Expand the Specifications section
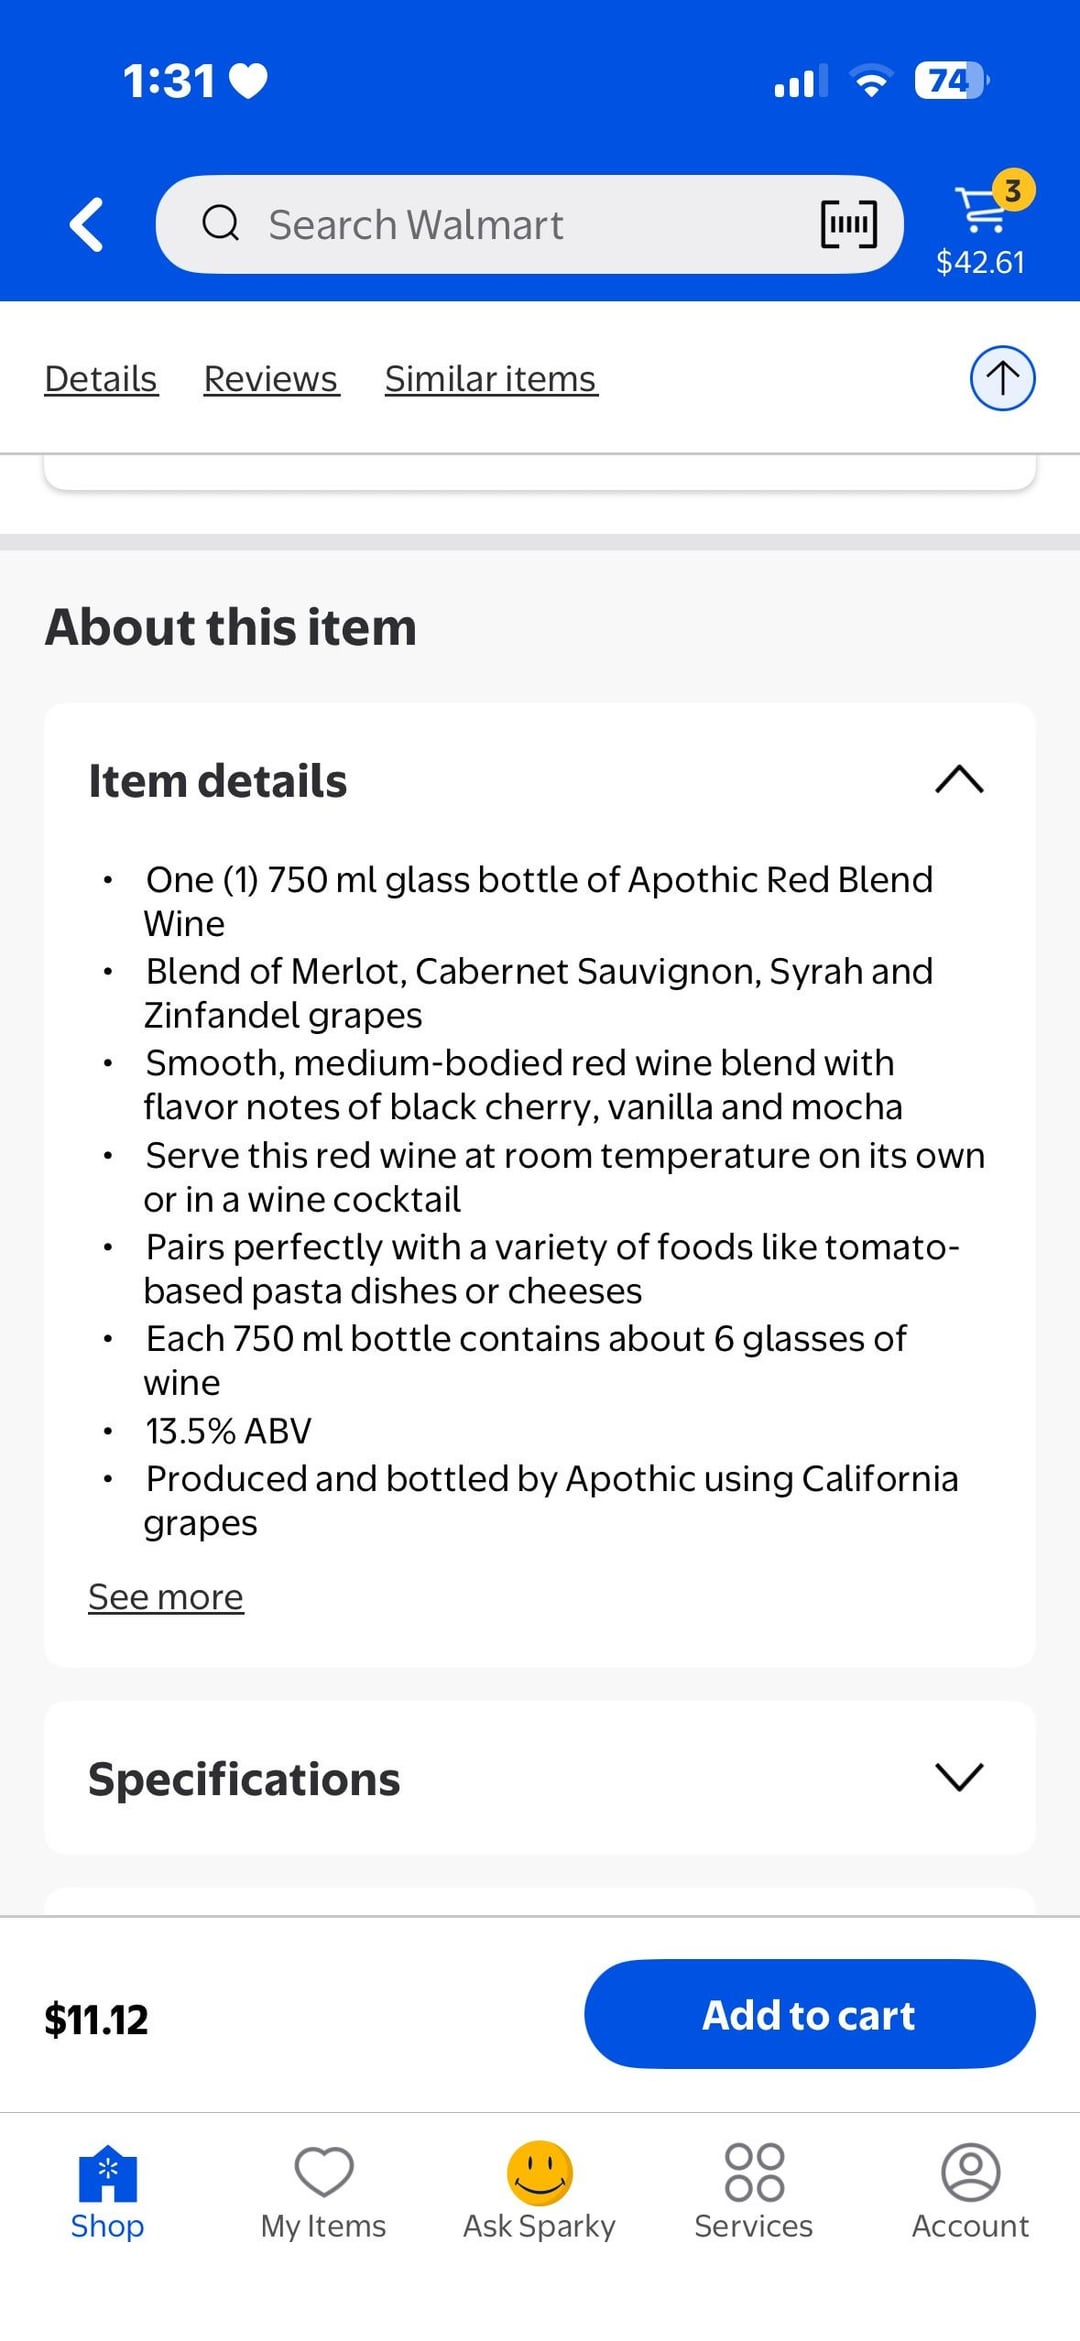The image size is (1080, 2341). 958,1777
